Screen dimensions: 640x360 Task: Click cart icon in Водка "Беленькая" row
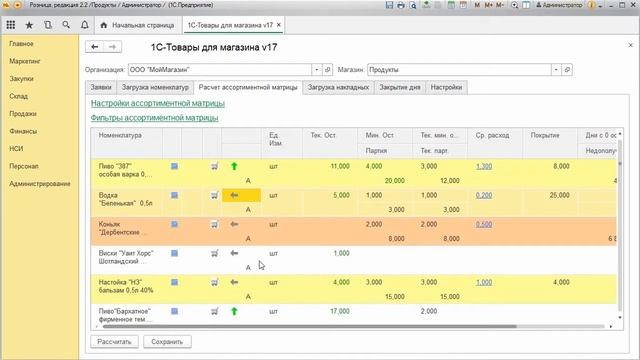tap(214, 195)
